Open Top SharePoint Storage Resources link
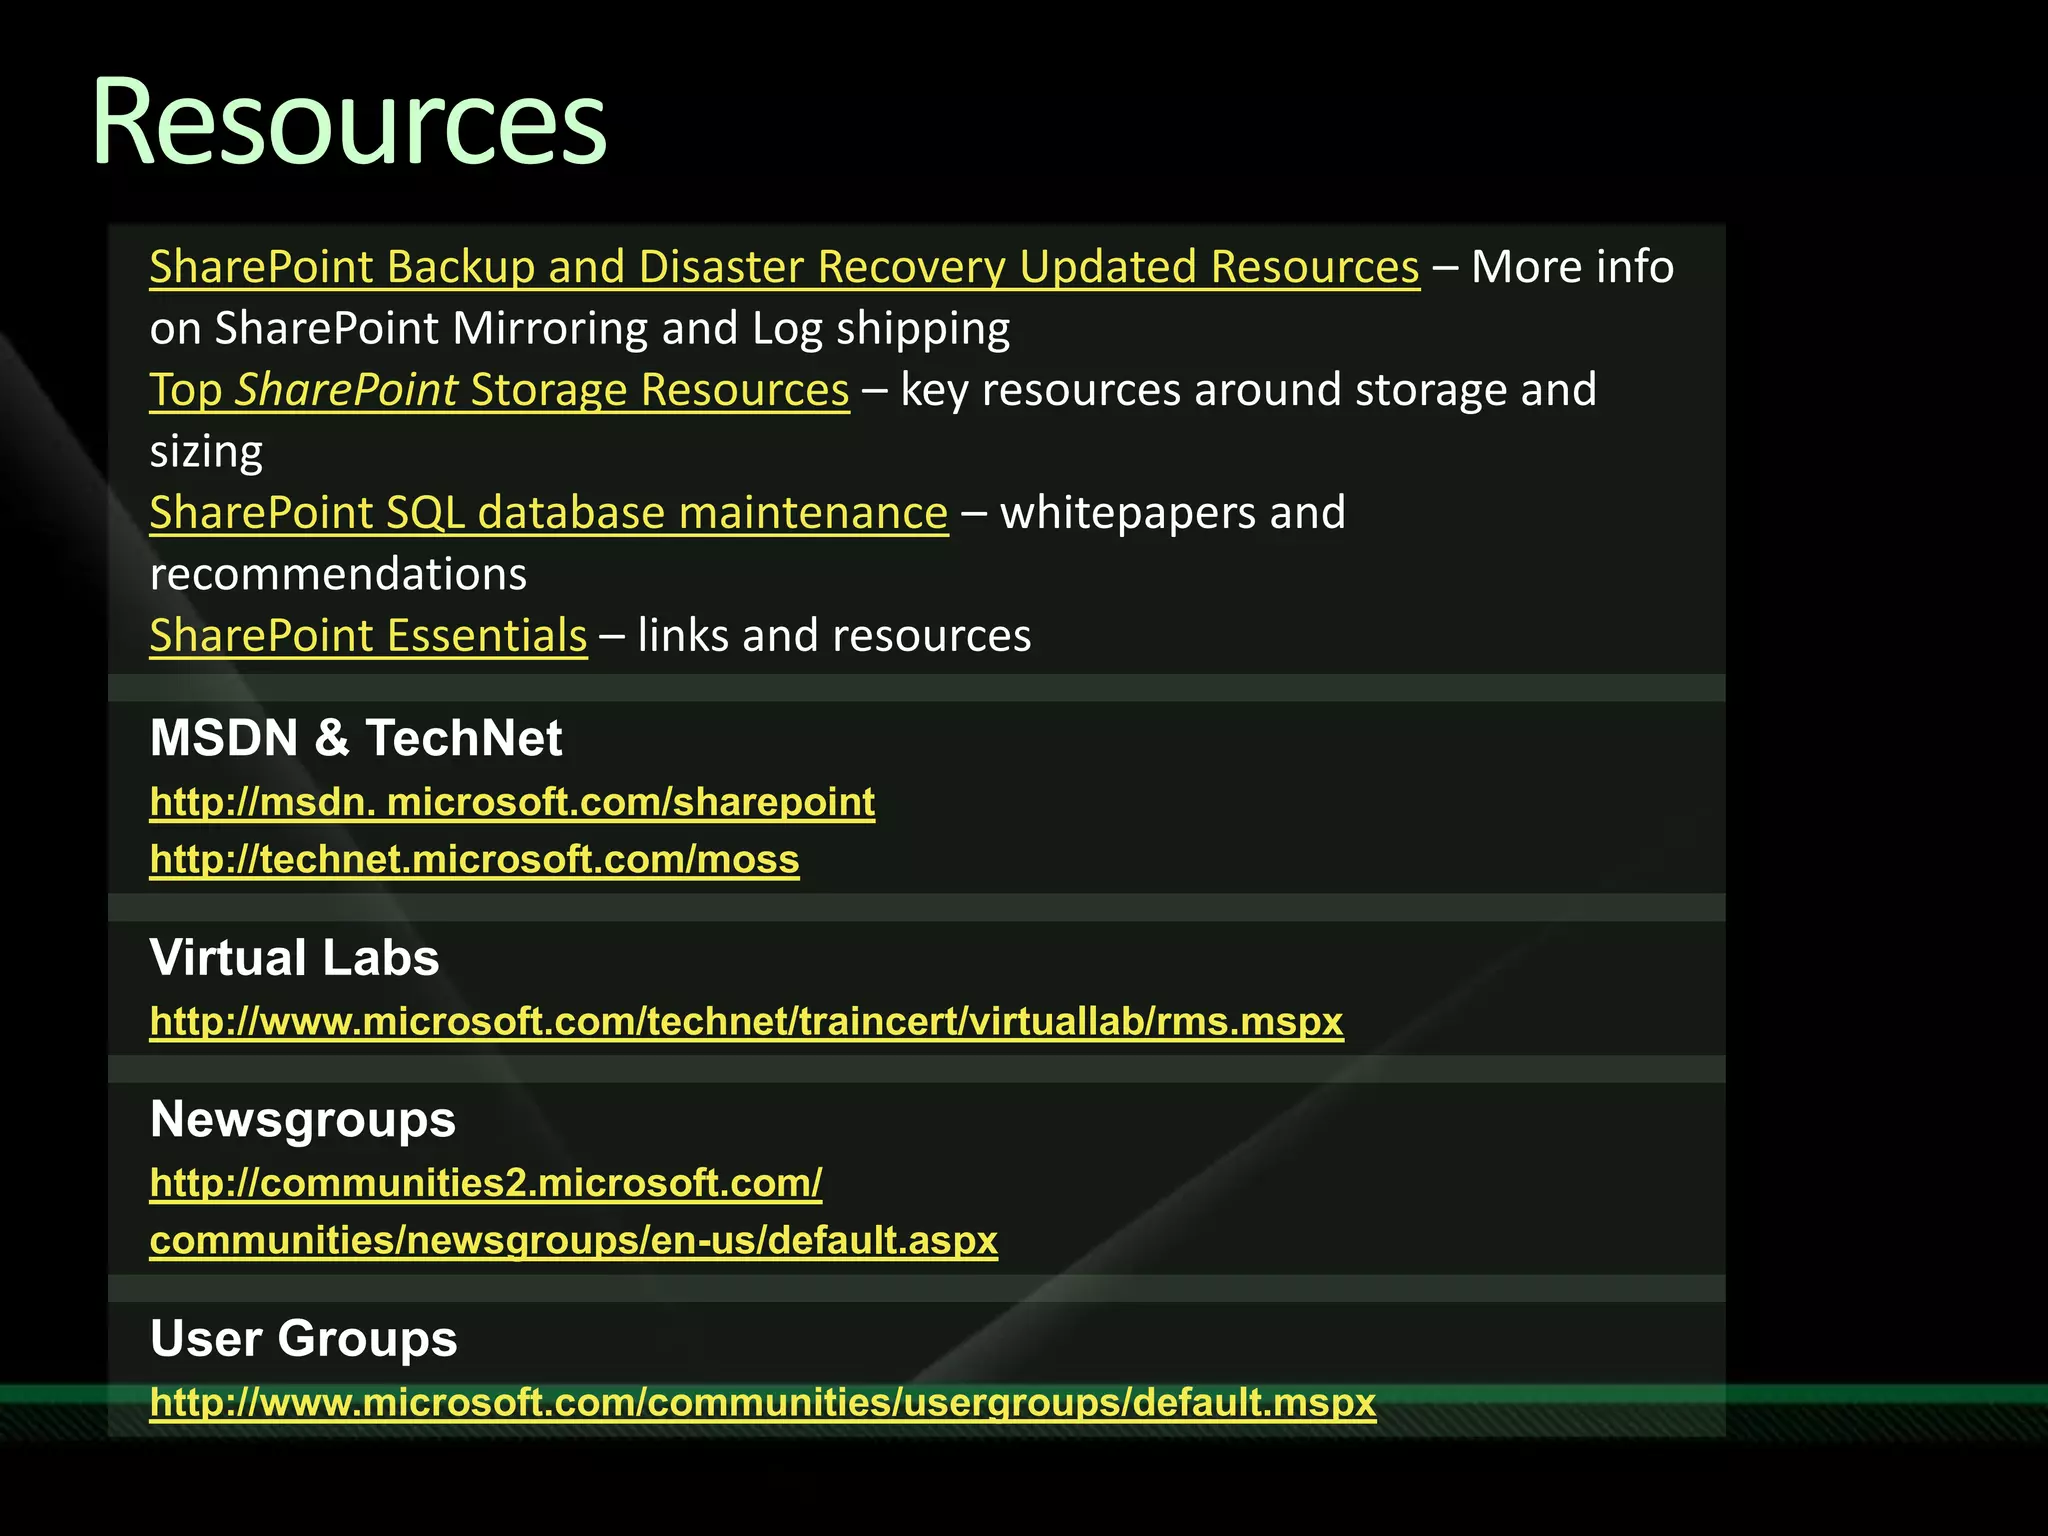Viewport: 2048px width, 1536px height. pos(499,391)
